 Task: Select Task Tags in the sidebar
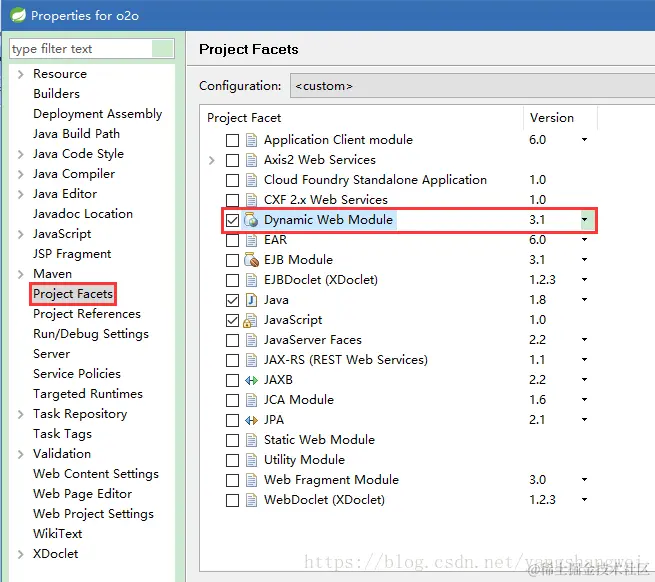pos(62,434)
